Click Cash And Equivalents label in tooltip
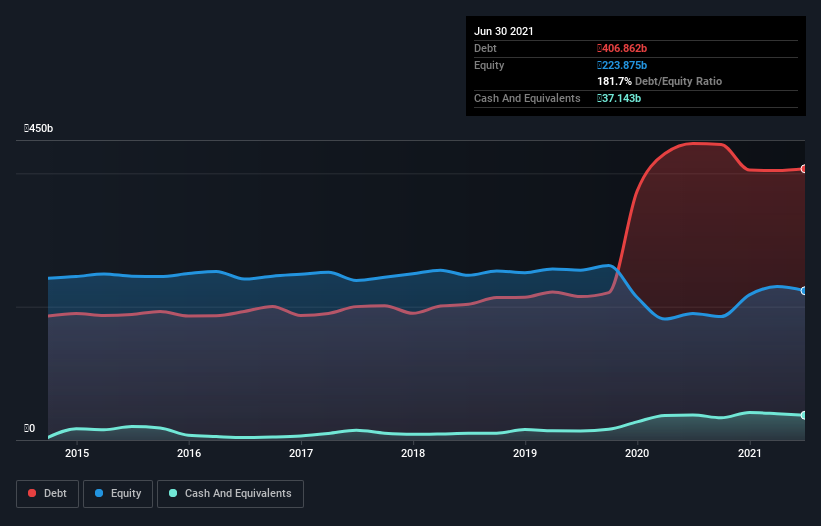The height and width of the screenshot is (526, 821). (x=527, y=98)
